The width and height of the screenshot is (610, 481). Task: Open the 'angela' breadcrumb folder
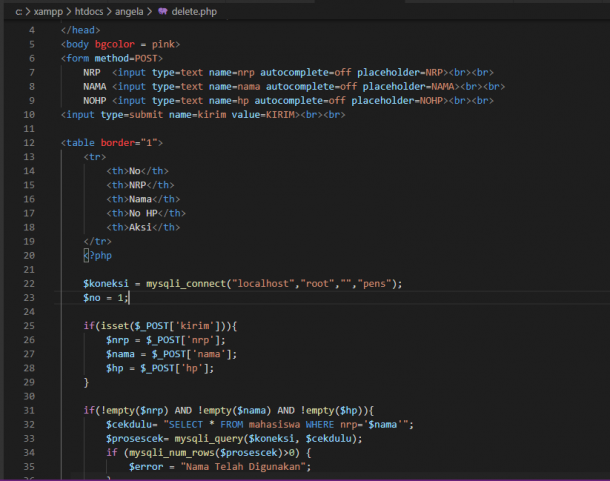point(129,12)
